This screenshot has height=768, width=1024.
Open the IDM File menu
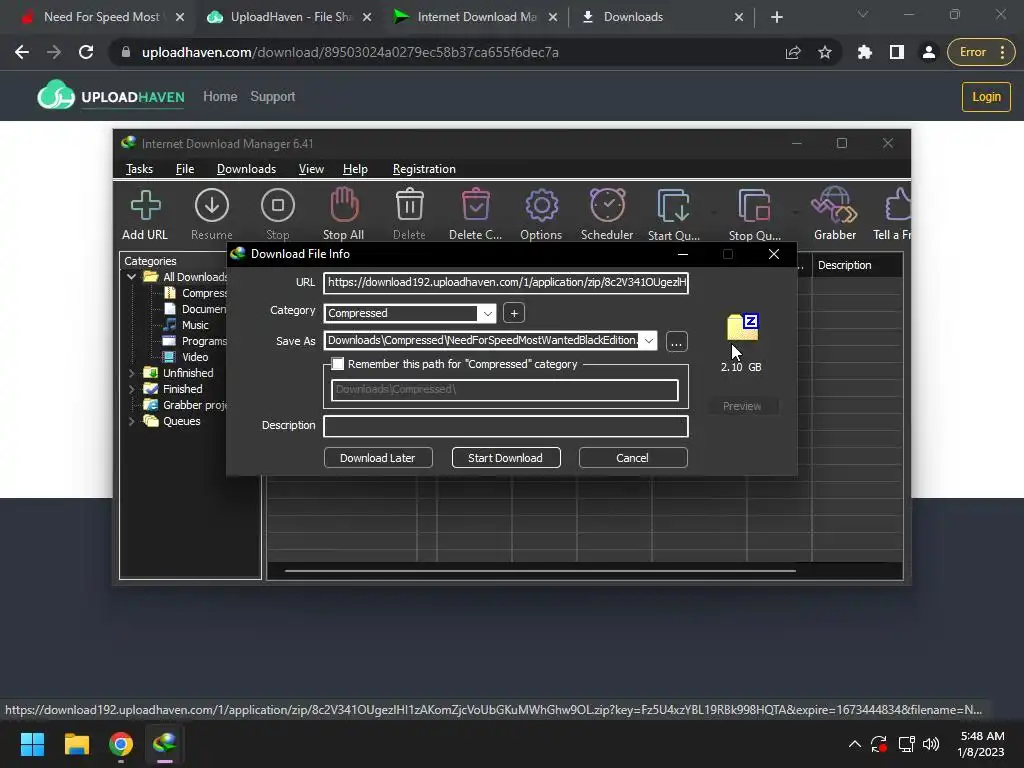(x=185, y=169)
